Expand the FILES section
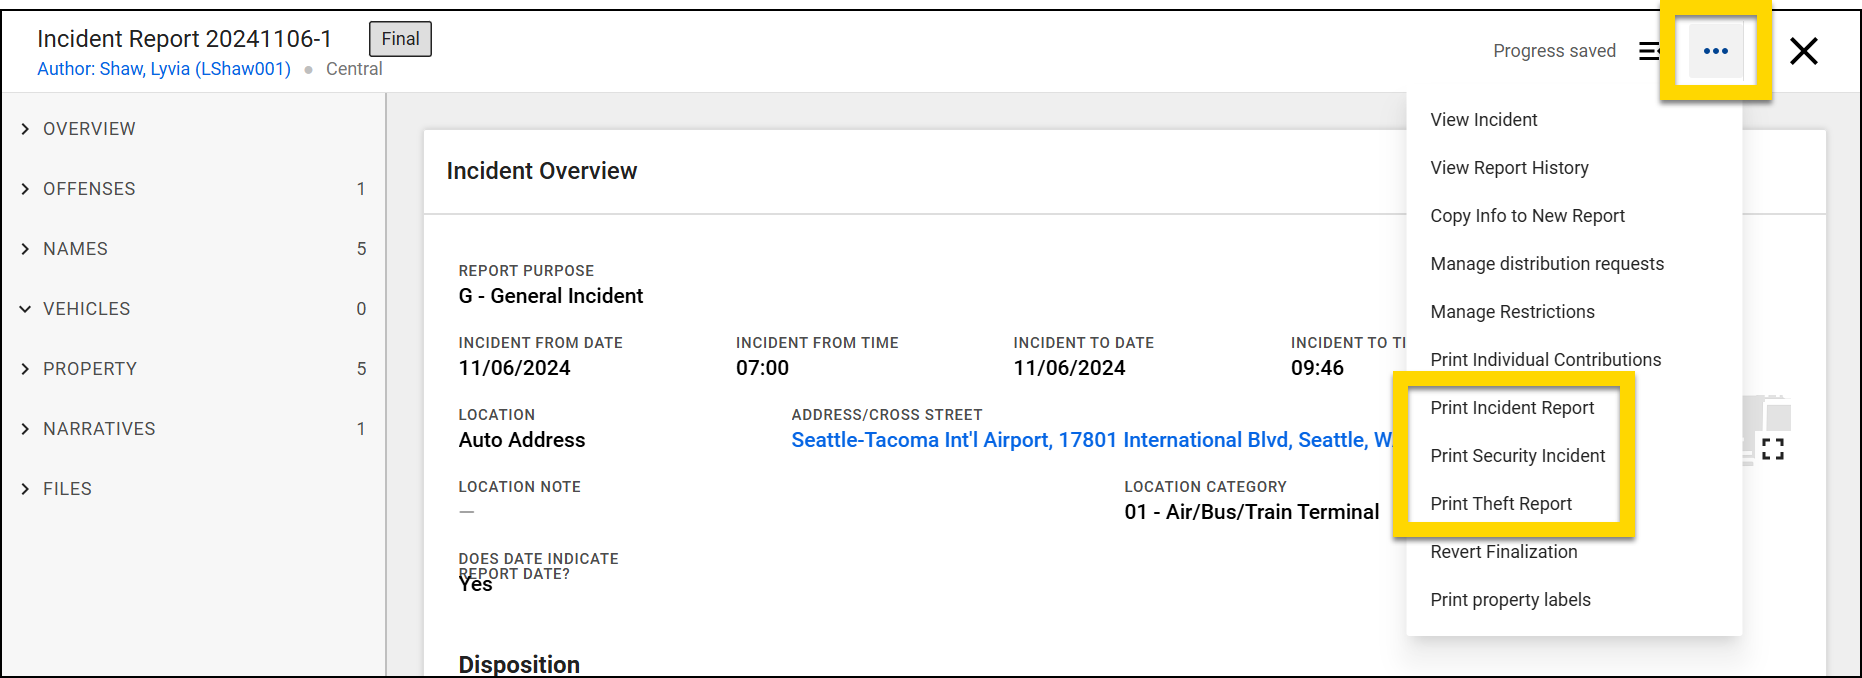The height and width of the screenshot is (678, 1862). pyautogui.click(x=67, y=488)
